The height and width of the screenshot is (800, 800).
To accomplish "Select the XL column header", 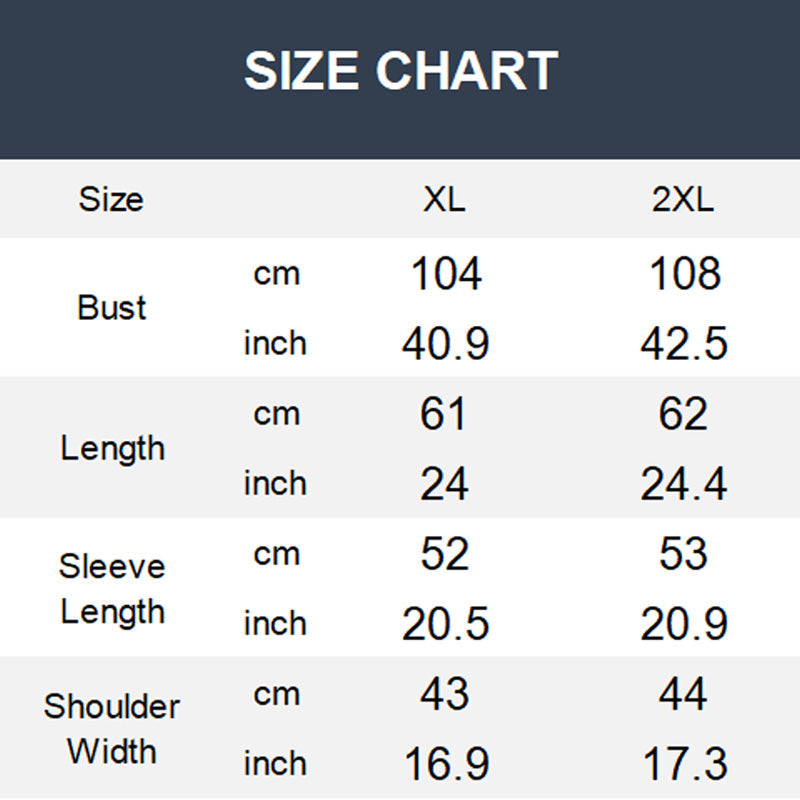I will click(x=444, y=199).
